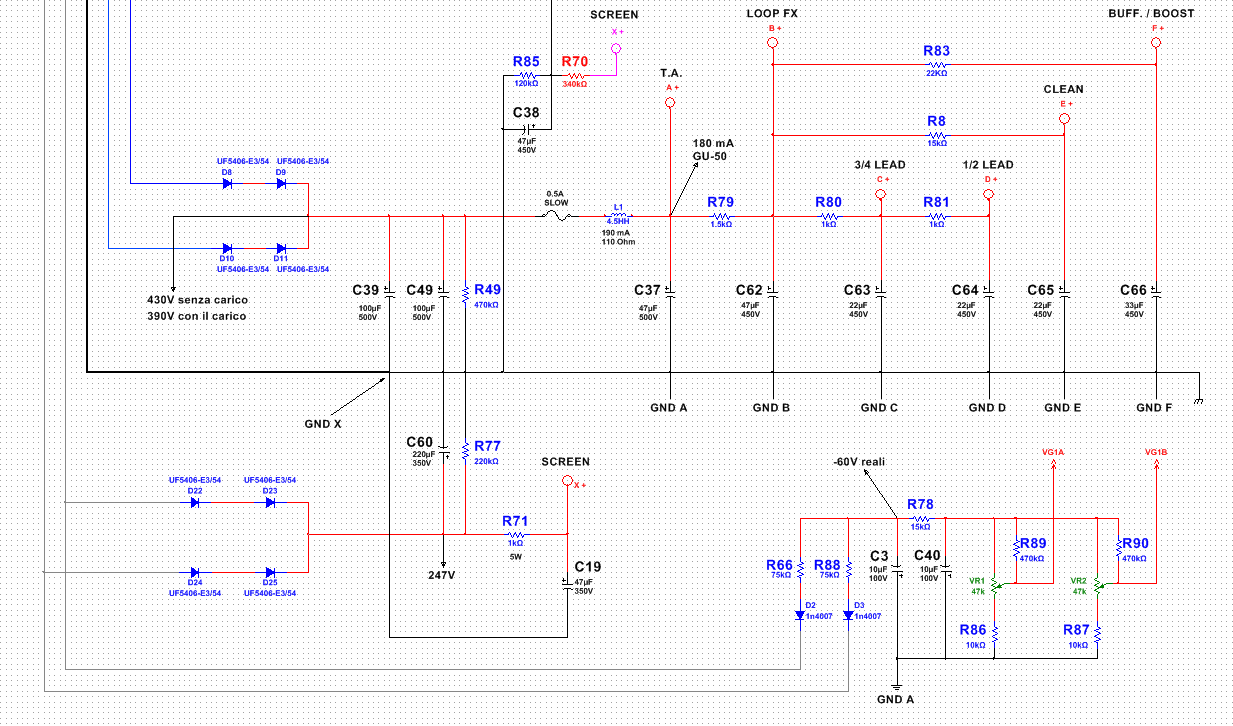This screenshot has width=1233, height=726.
Task: Click the LOOP FX B+ terminal
Action: [772, 43]
